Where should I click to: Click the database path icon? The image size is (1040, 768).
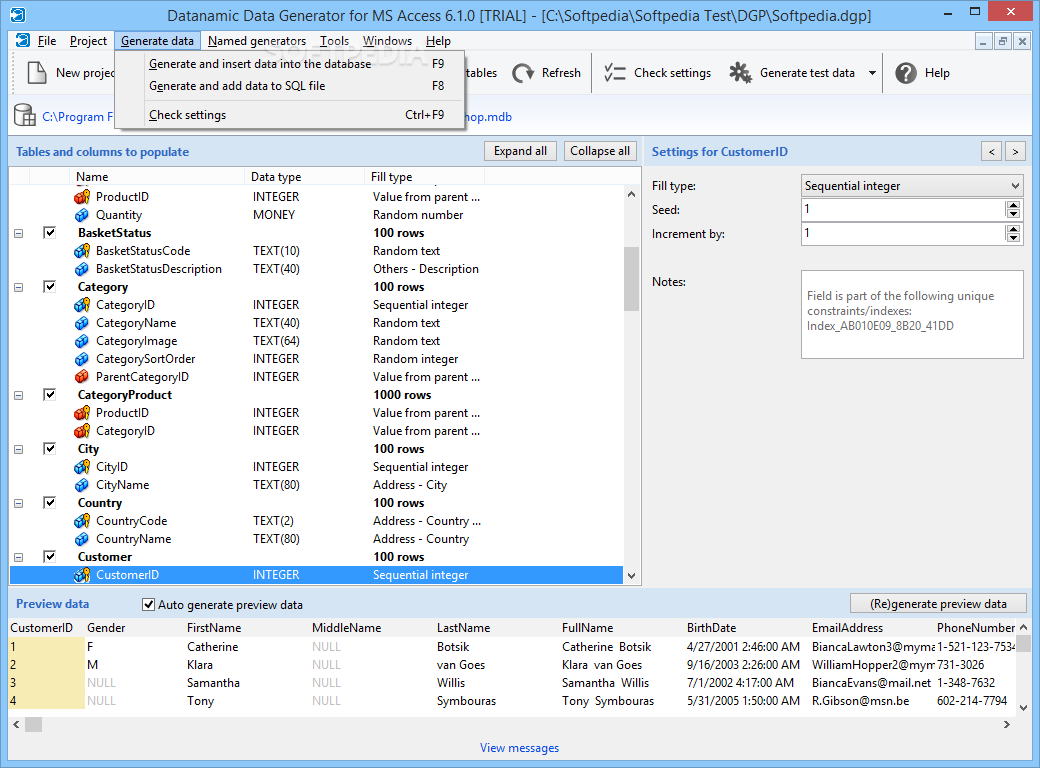pos(25,115)
